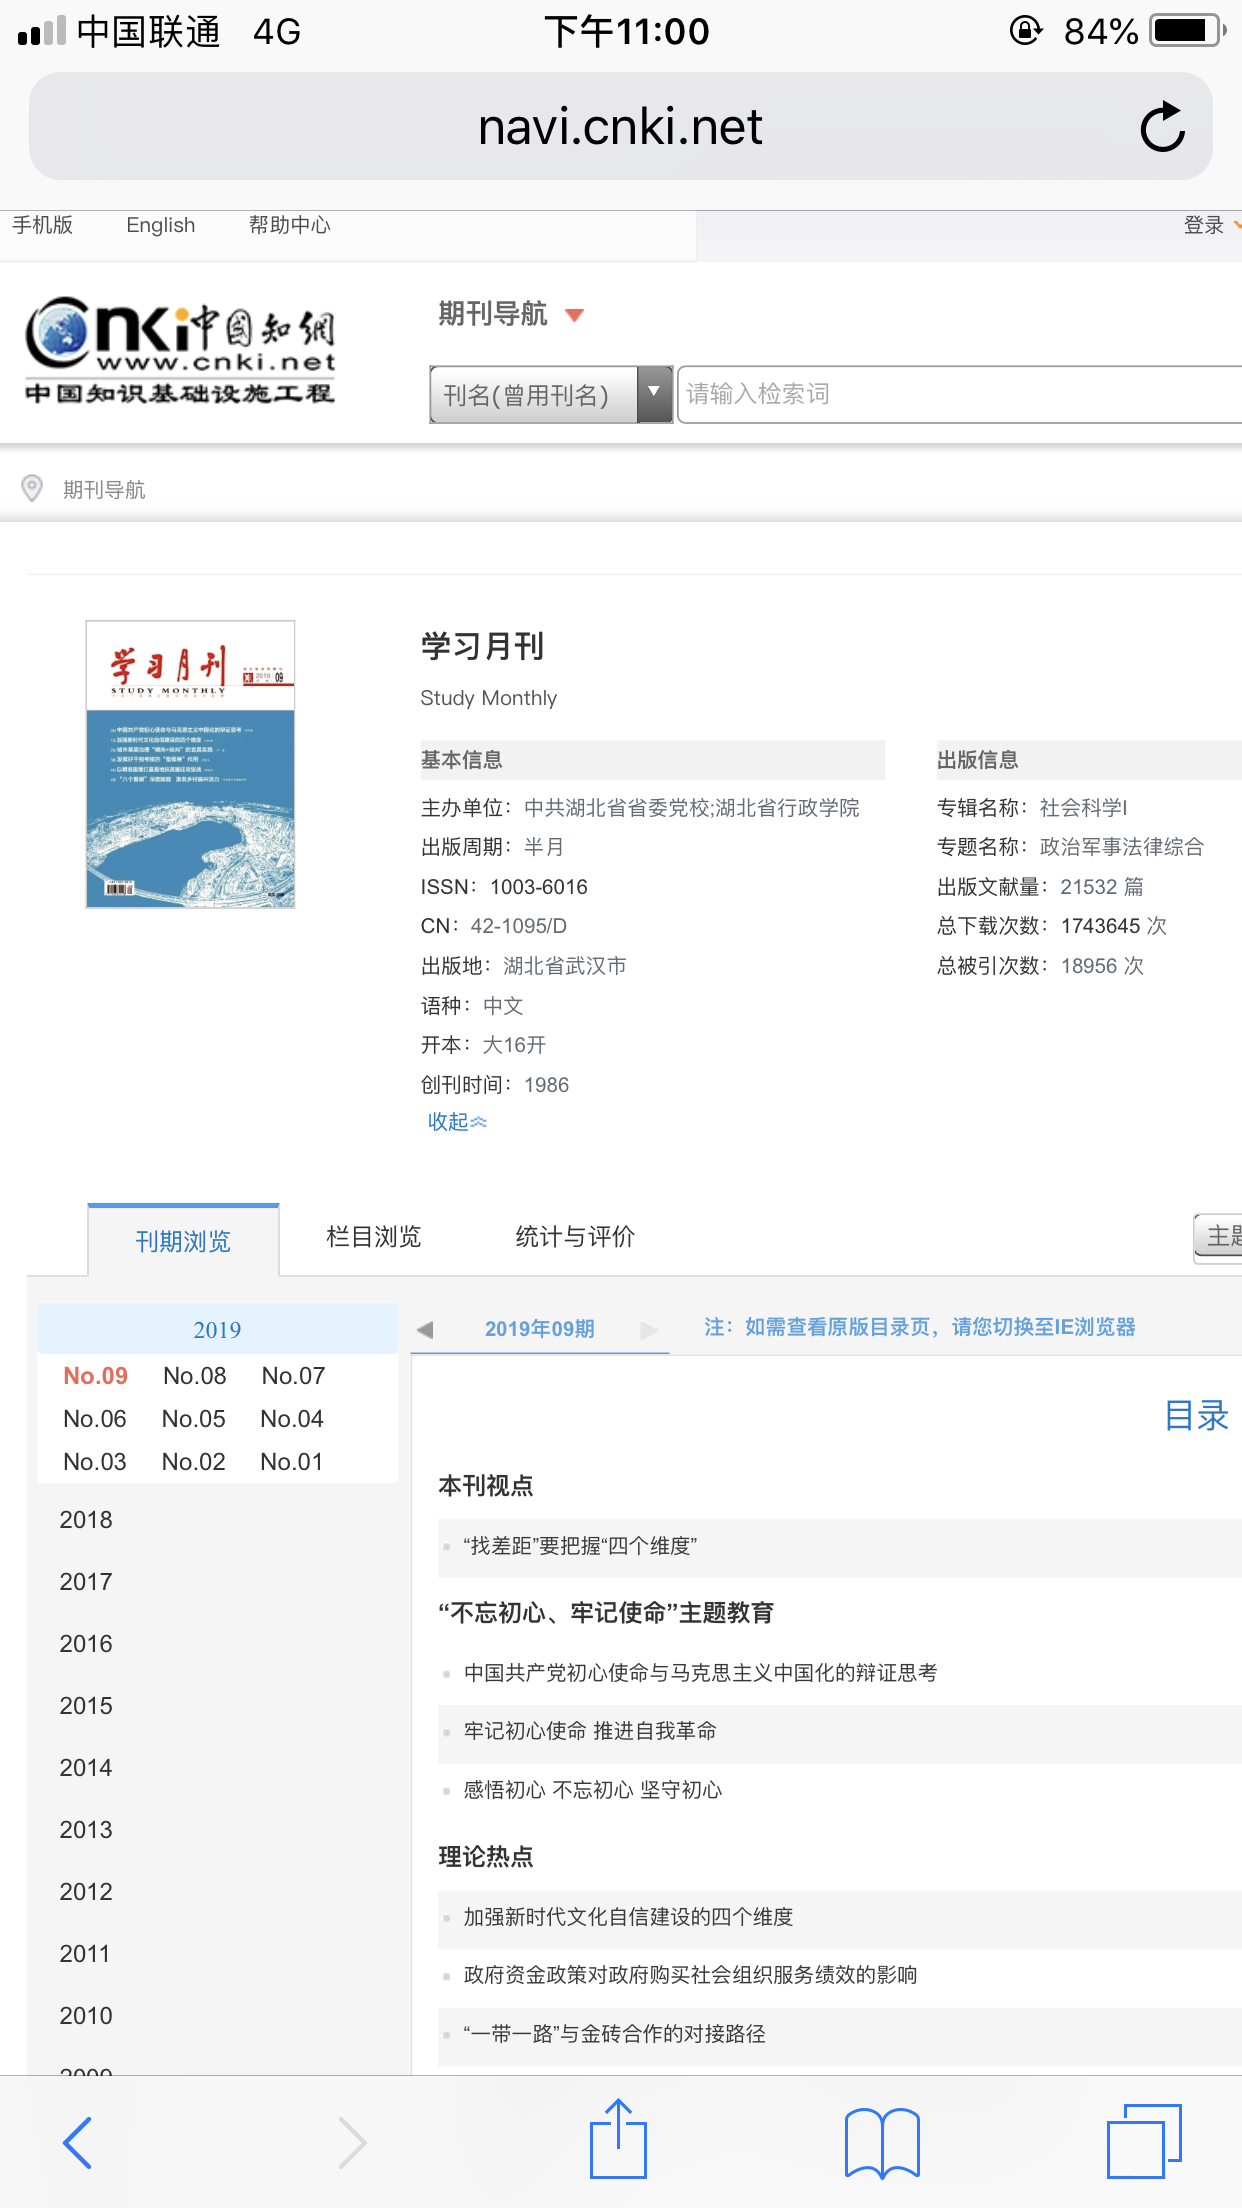Open the article “找差距”要把握“四个维度”

580,1546
